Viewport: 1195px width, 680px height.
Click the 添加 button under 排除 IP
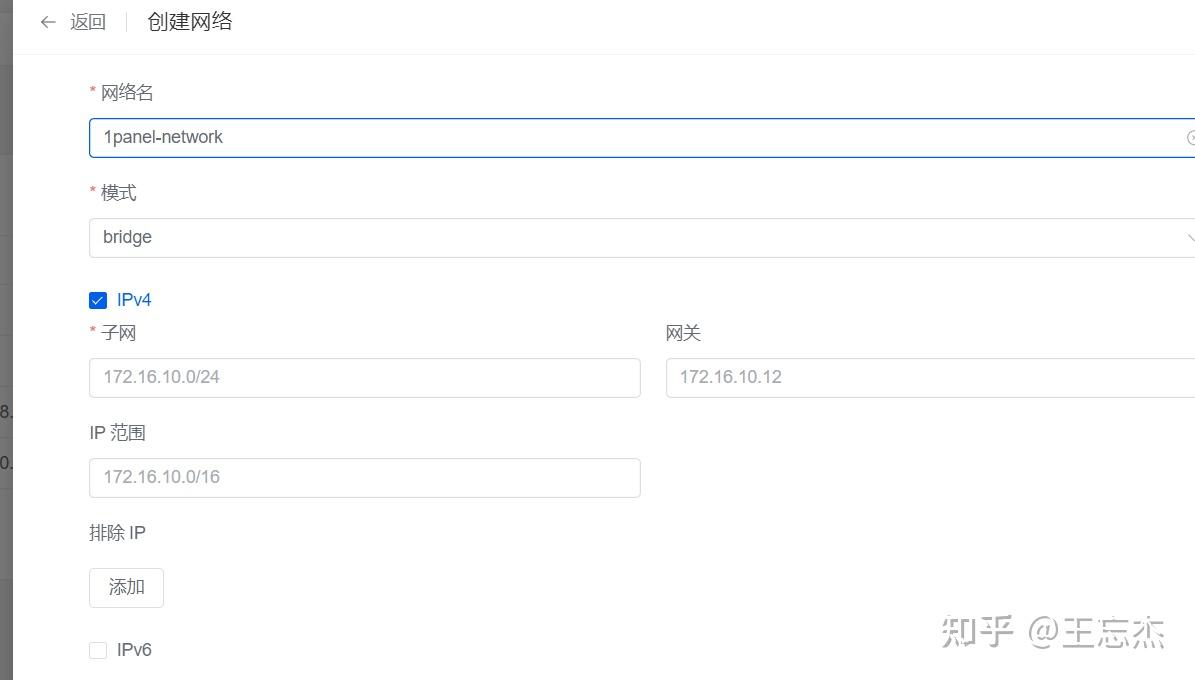coord(126,588)
